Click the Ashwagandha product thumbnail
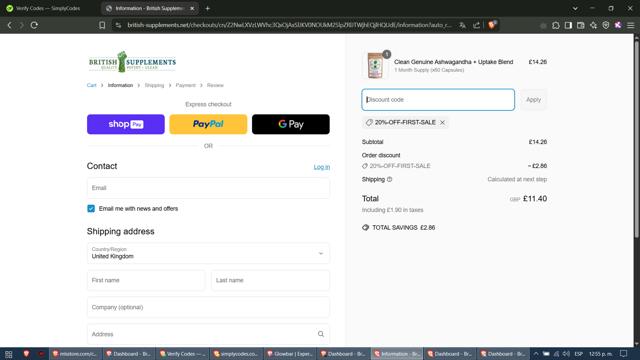640x360 pixels. point(376,65)
